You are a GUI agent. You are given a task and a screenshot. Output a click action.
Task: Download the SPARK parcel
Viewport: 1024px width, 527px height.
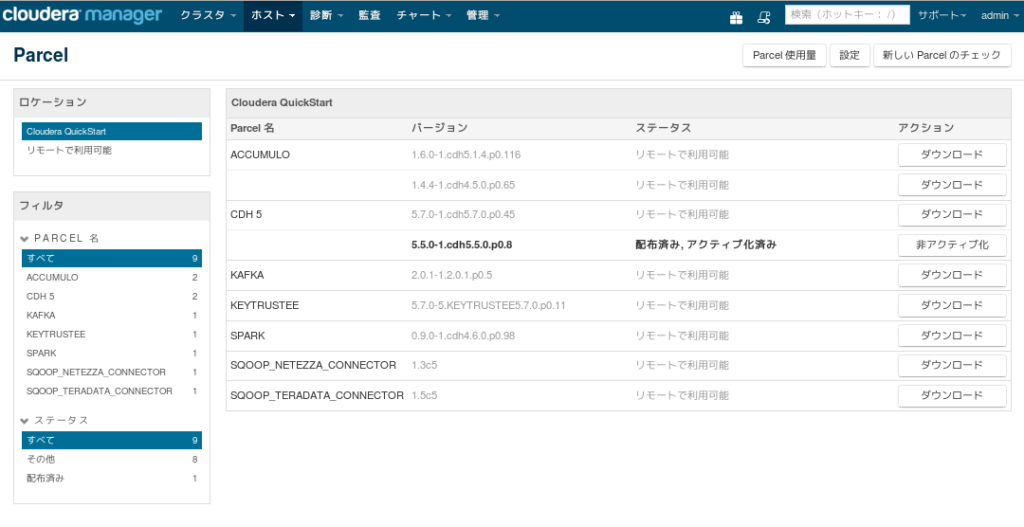pyautogui.click(x=952, y=335)
